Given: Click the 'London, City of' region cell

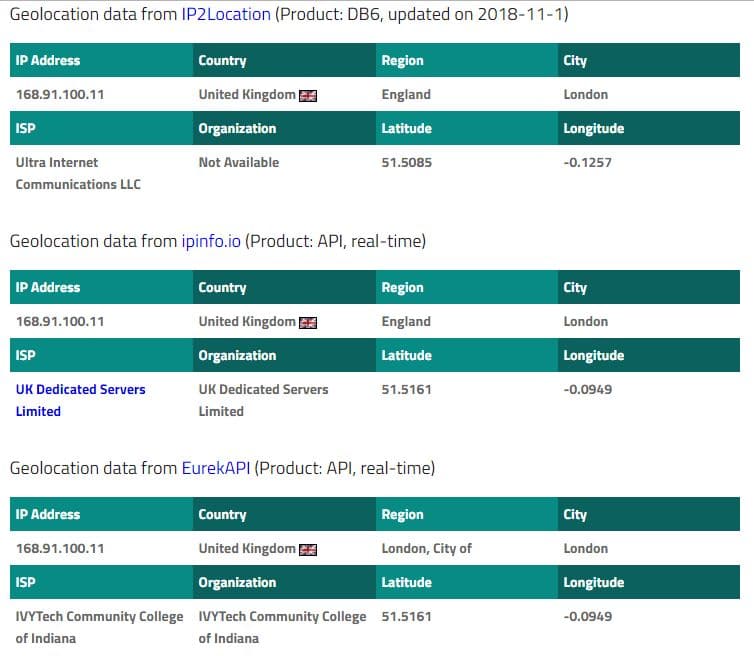Looking at the screenshot, I should pos(426,548).
